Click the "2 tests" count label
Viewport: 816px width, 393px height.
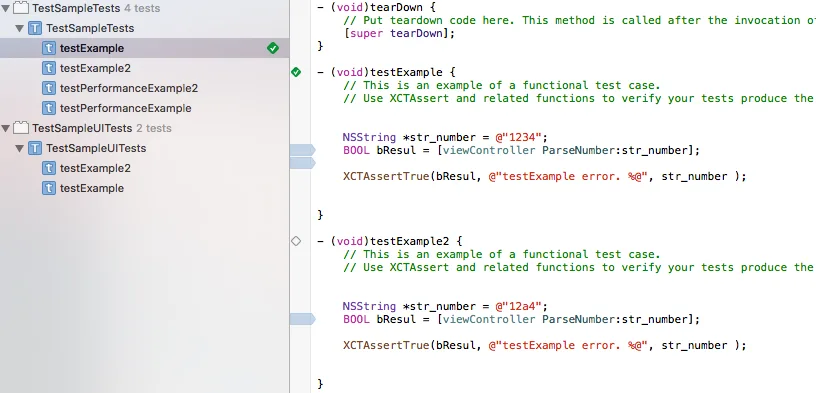154,128
